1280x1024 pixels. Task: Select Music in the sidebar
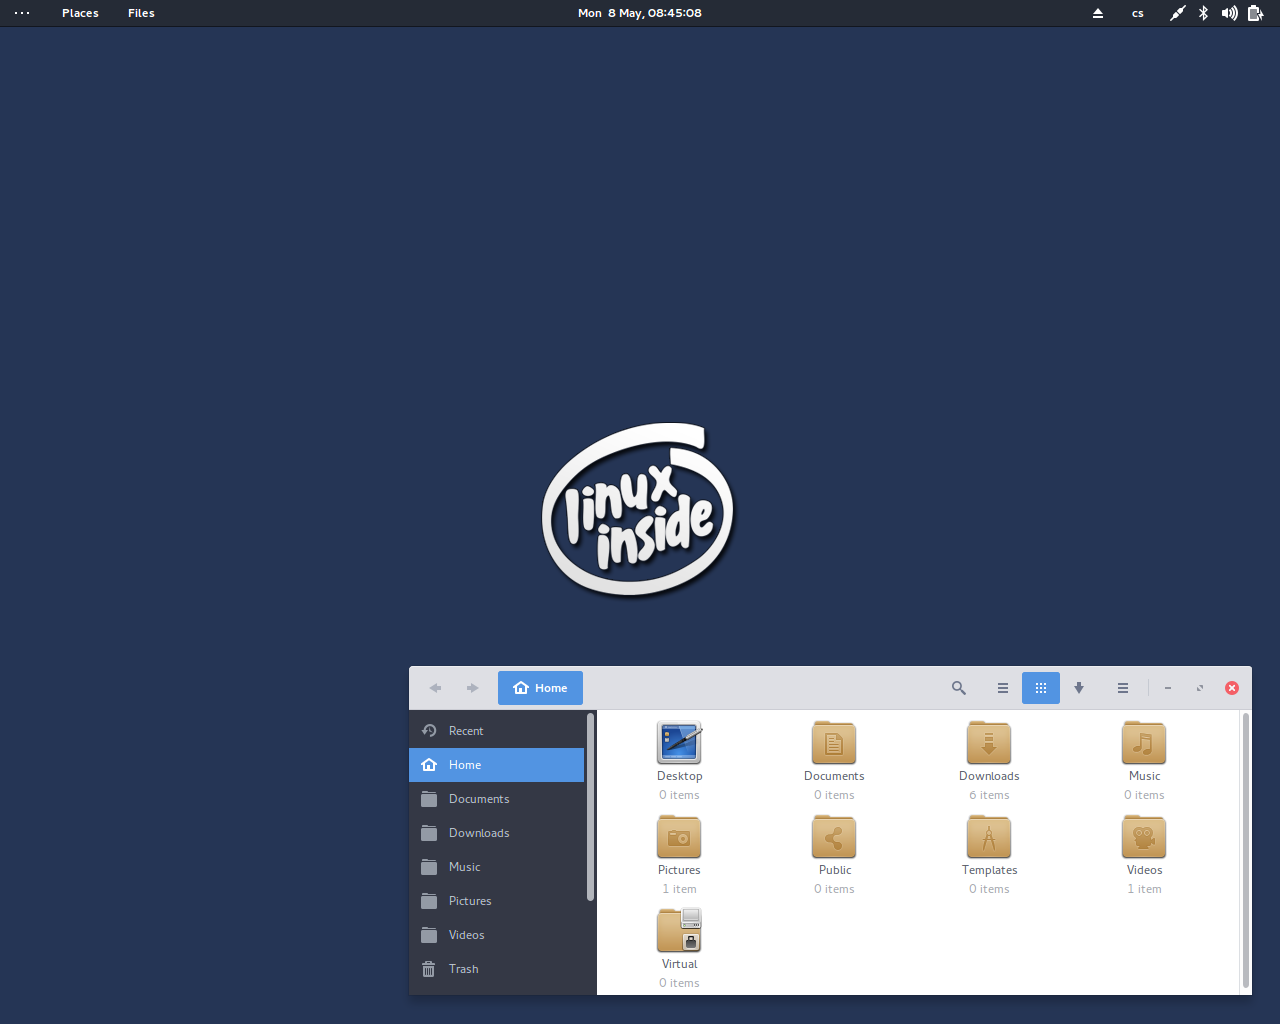coord(496,867)
